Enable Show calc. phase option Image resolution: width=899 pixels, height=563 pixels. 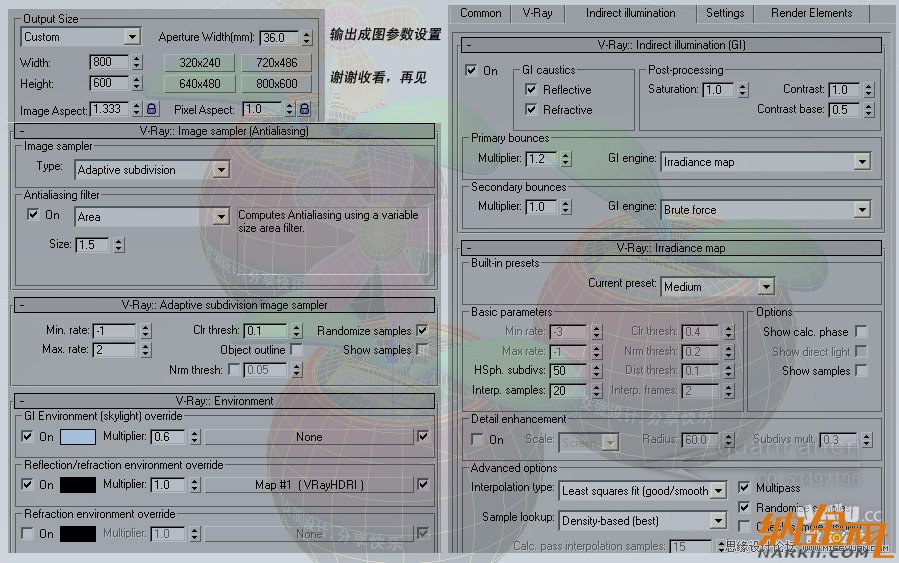861,331
